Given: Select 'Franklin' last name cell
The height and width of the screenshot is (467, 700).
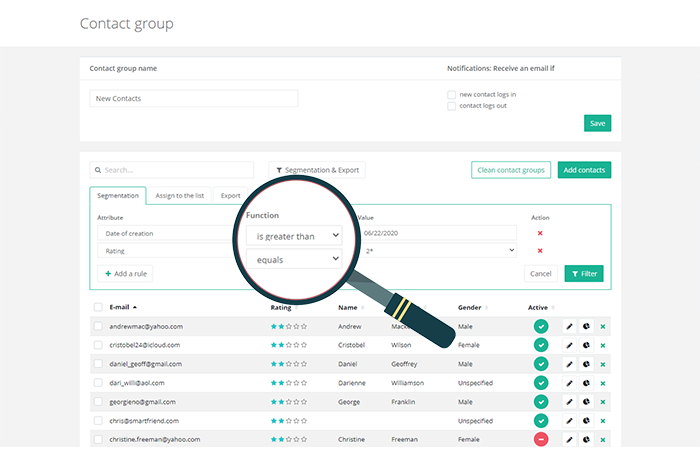Looking at the screenshot, I should click(403, 402).
